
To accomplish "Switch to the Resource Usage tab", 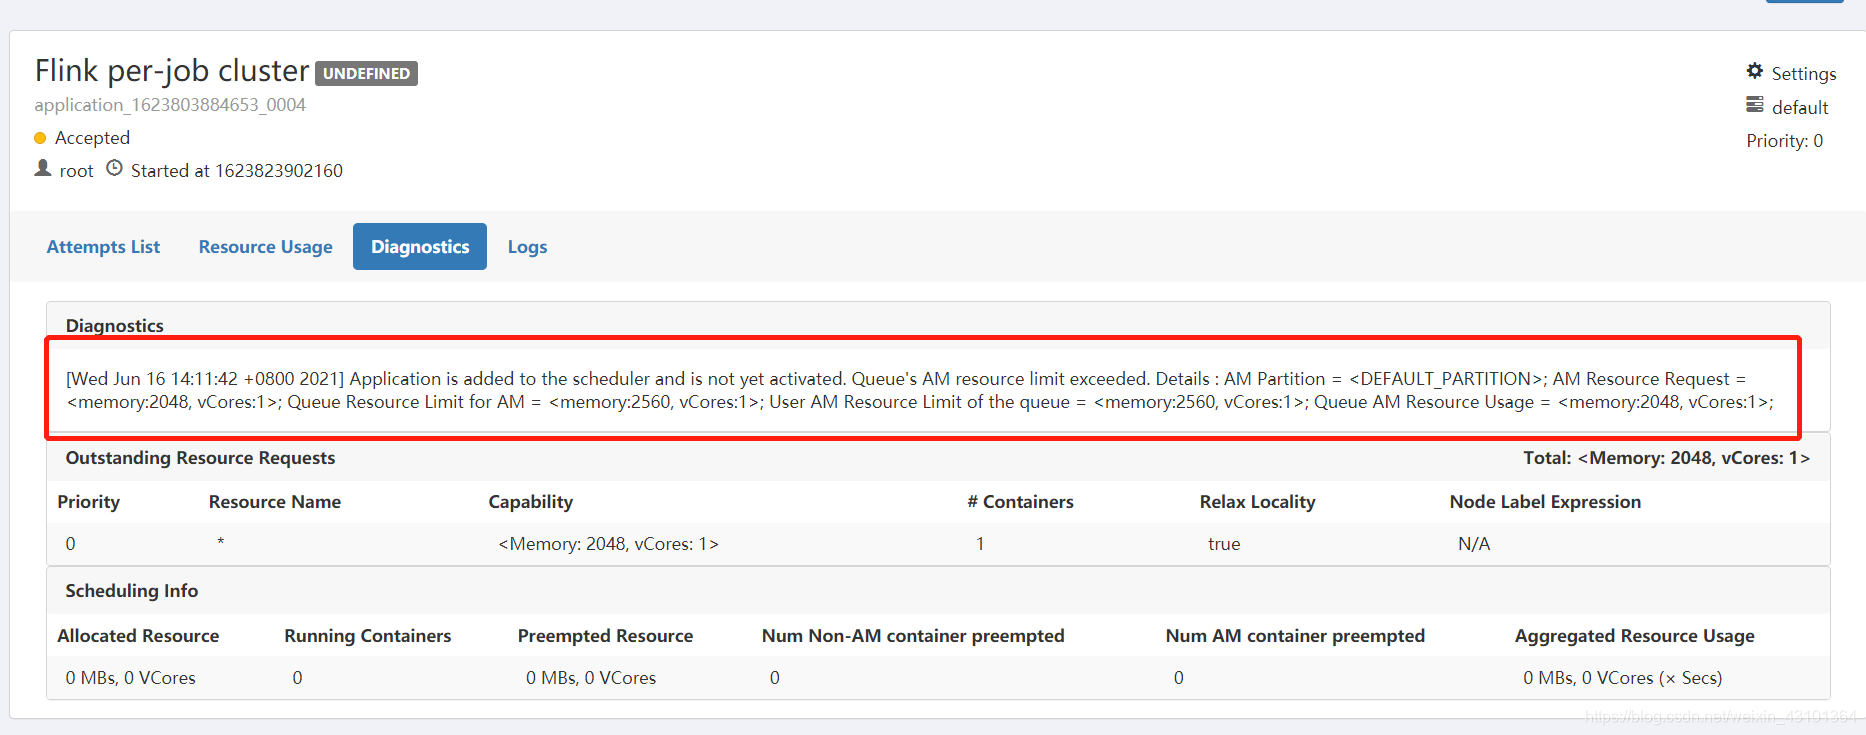I will (266, 247).
